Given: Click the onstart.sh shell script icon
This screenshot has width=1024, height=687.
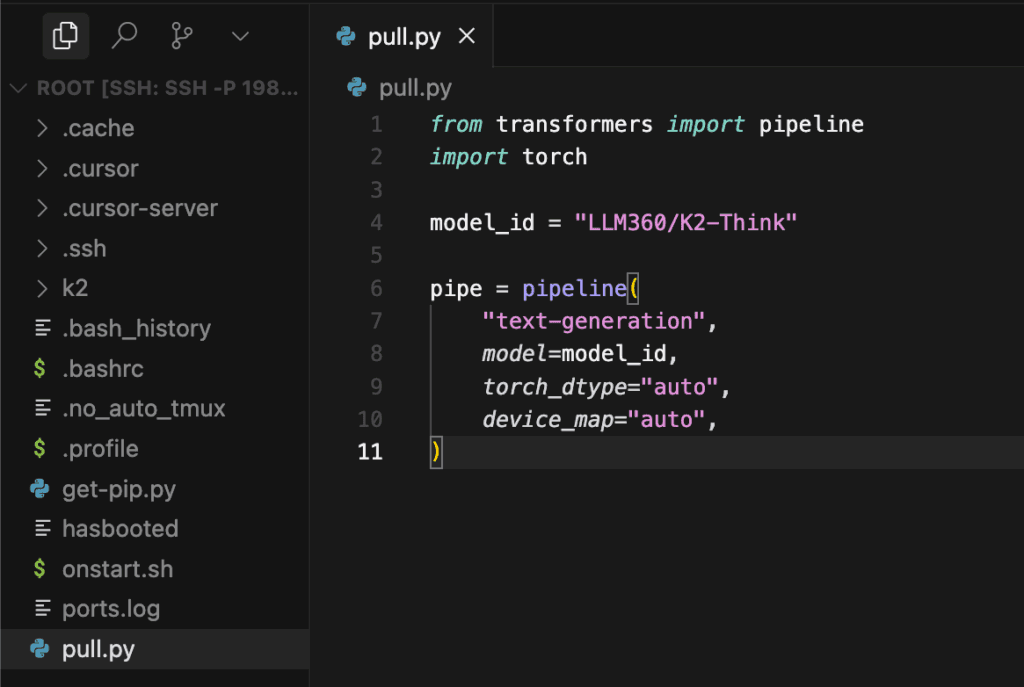Looking at the screenshot, I should point(40,569).
